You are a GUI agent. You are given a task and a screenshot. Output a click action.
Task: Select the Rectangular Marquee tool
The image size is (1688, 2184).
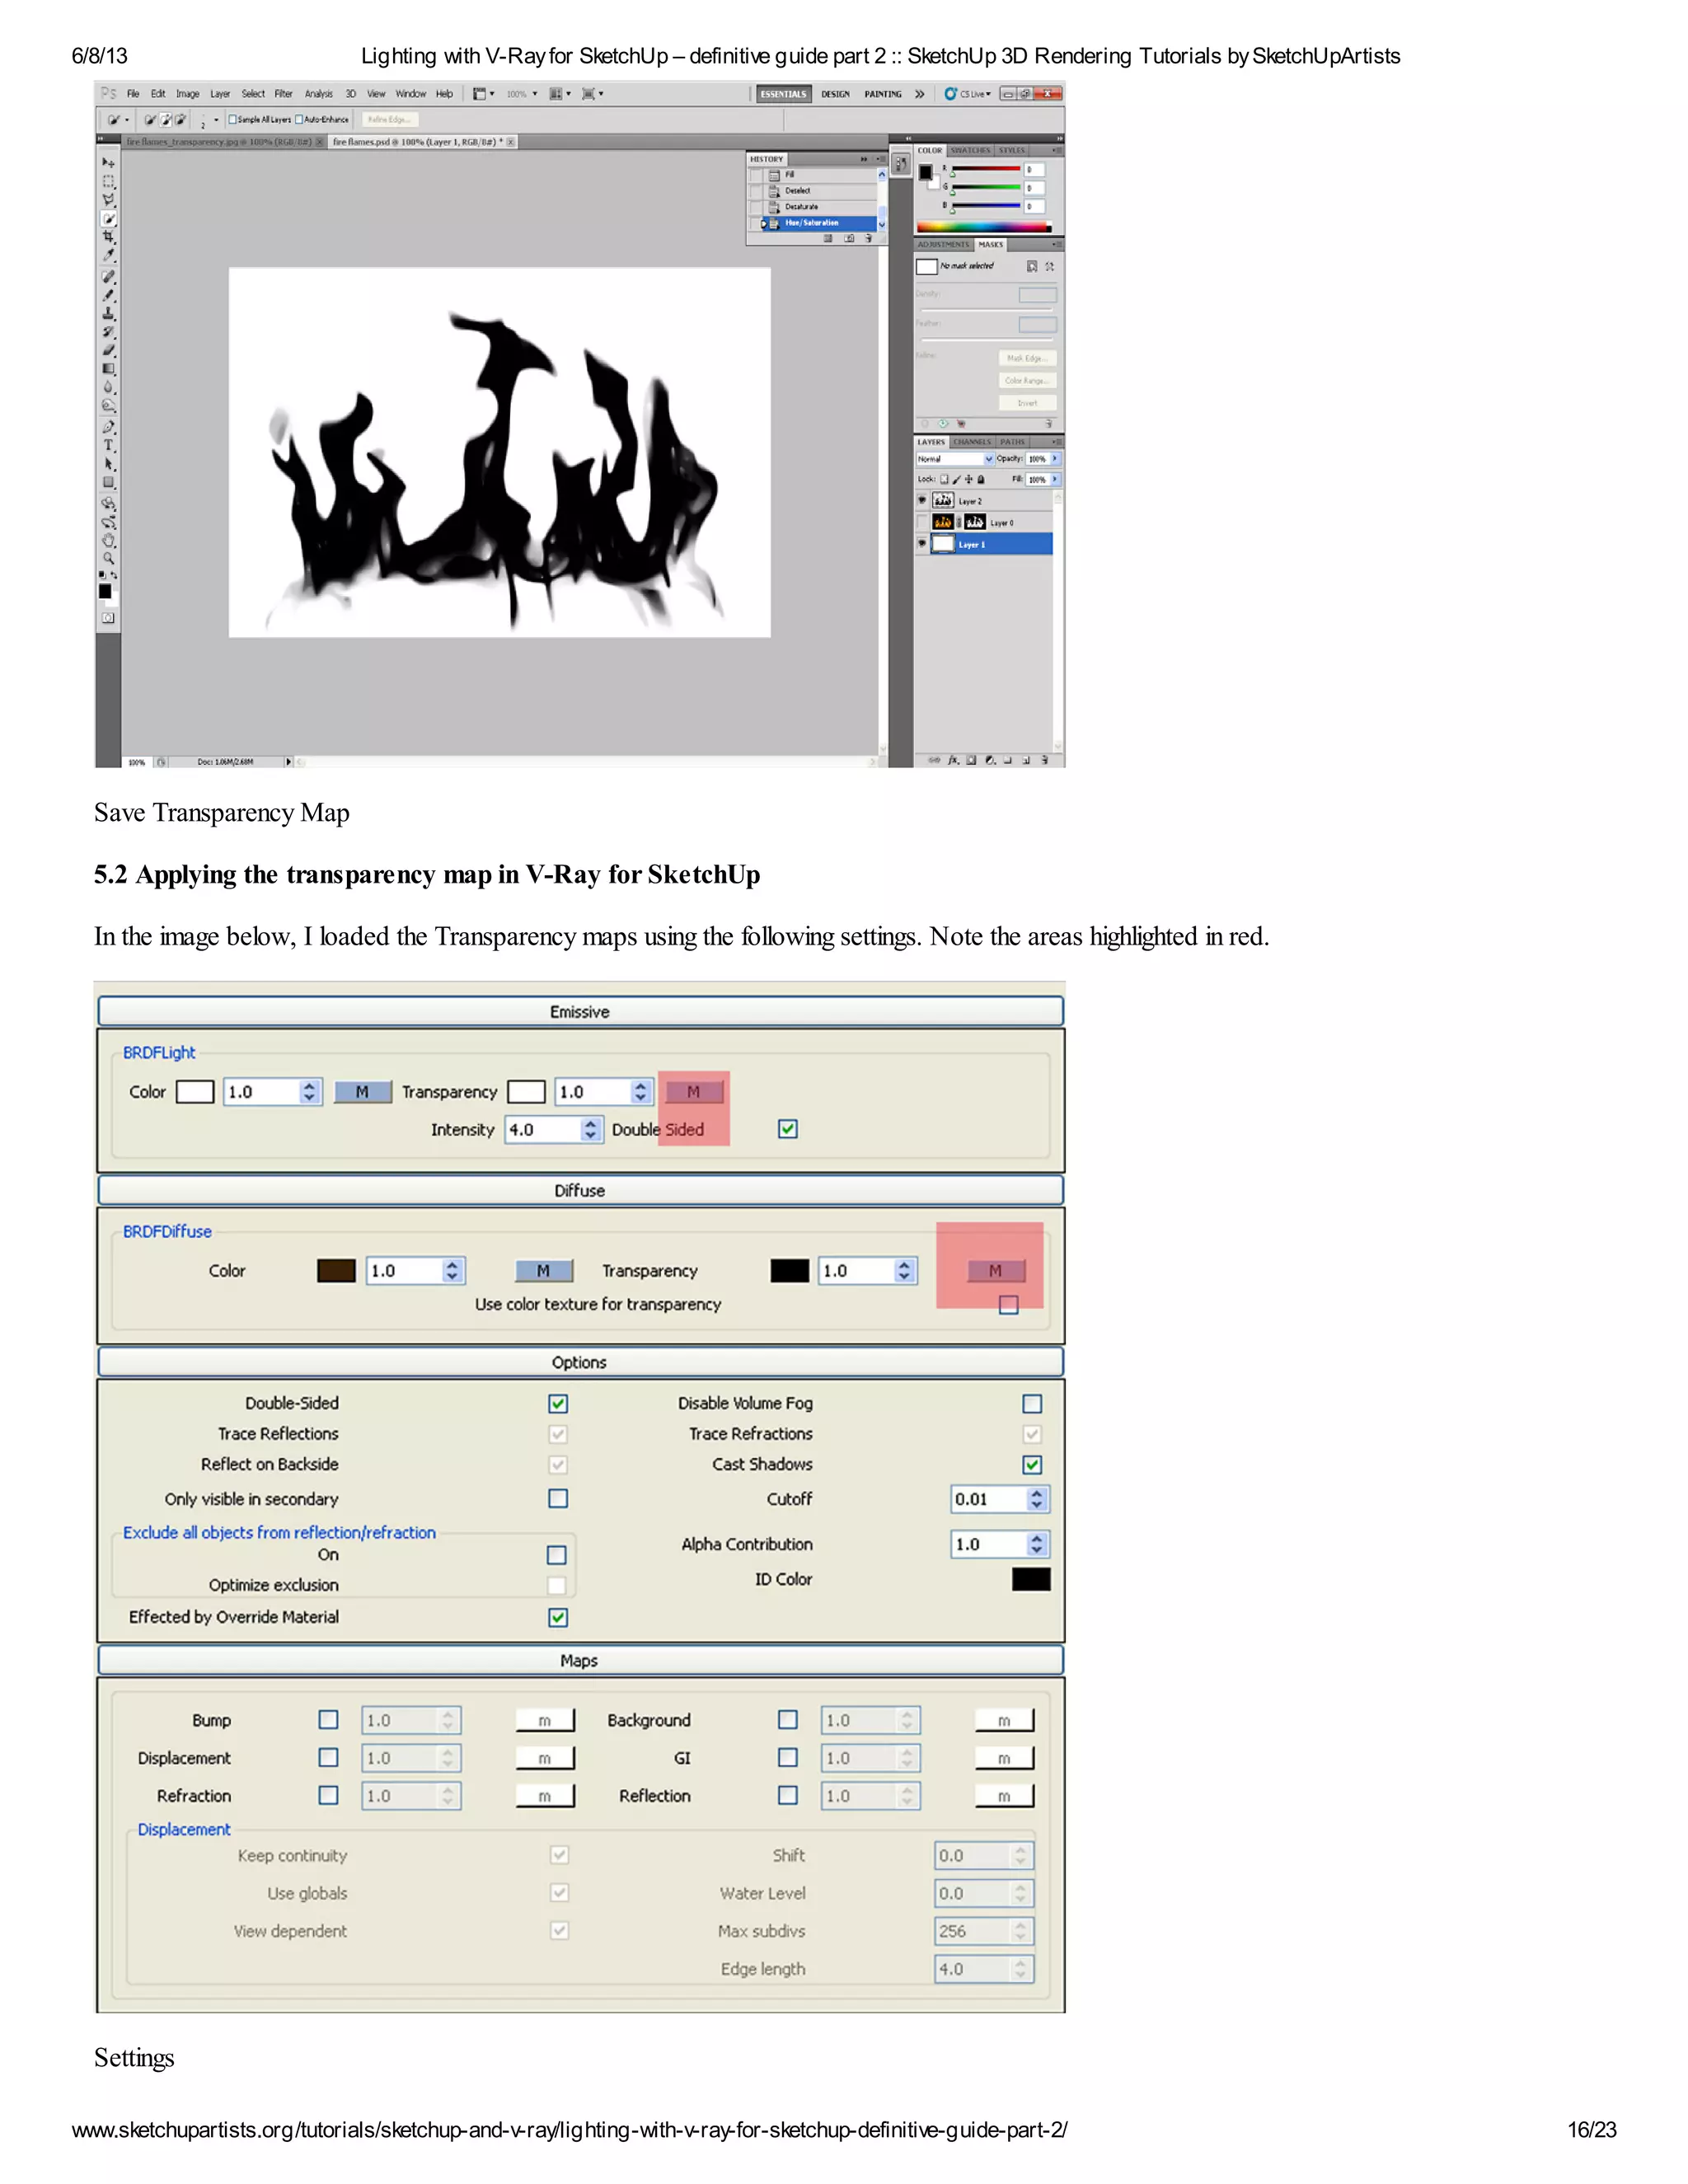(108, 181)
